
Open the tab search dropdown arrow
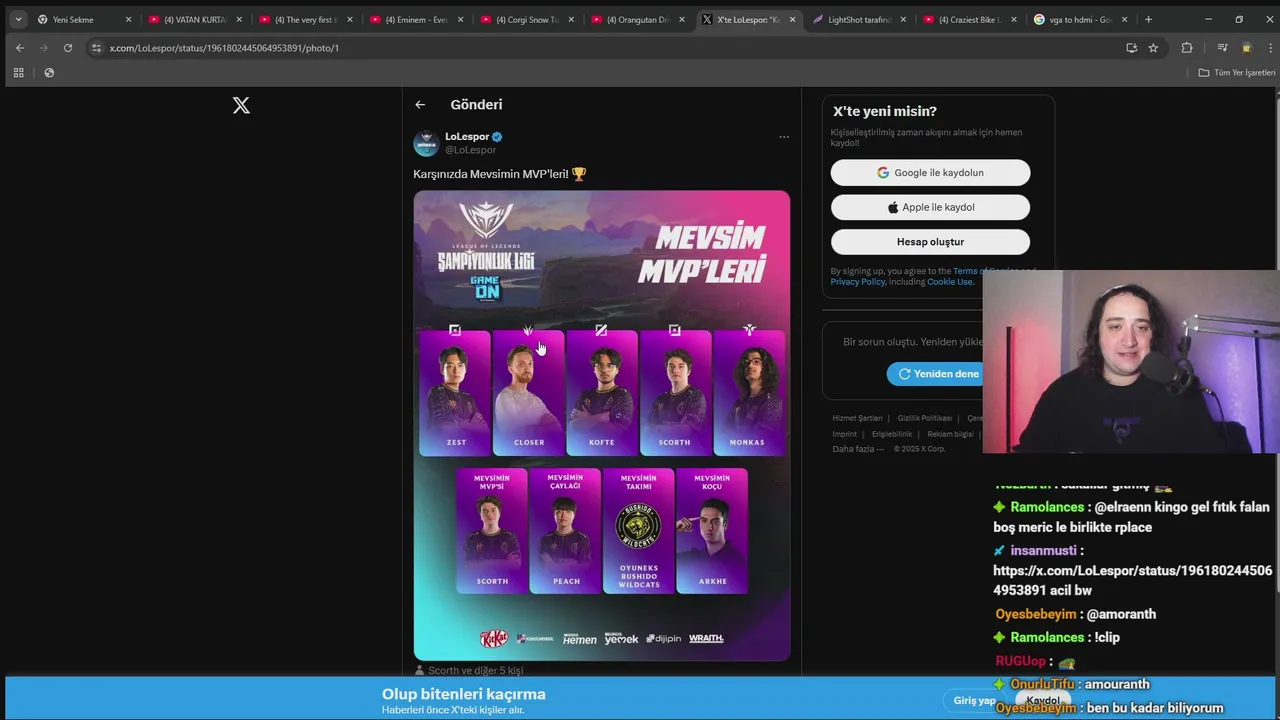[18, 19]
